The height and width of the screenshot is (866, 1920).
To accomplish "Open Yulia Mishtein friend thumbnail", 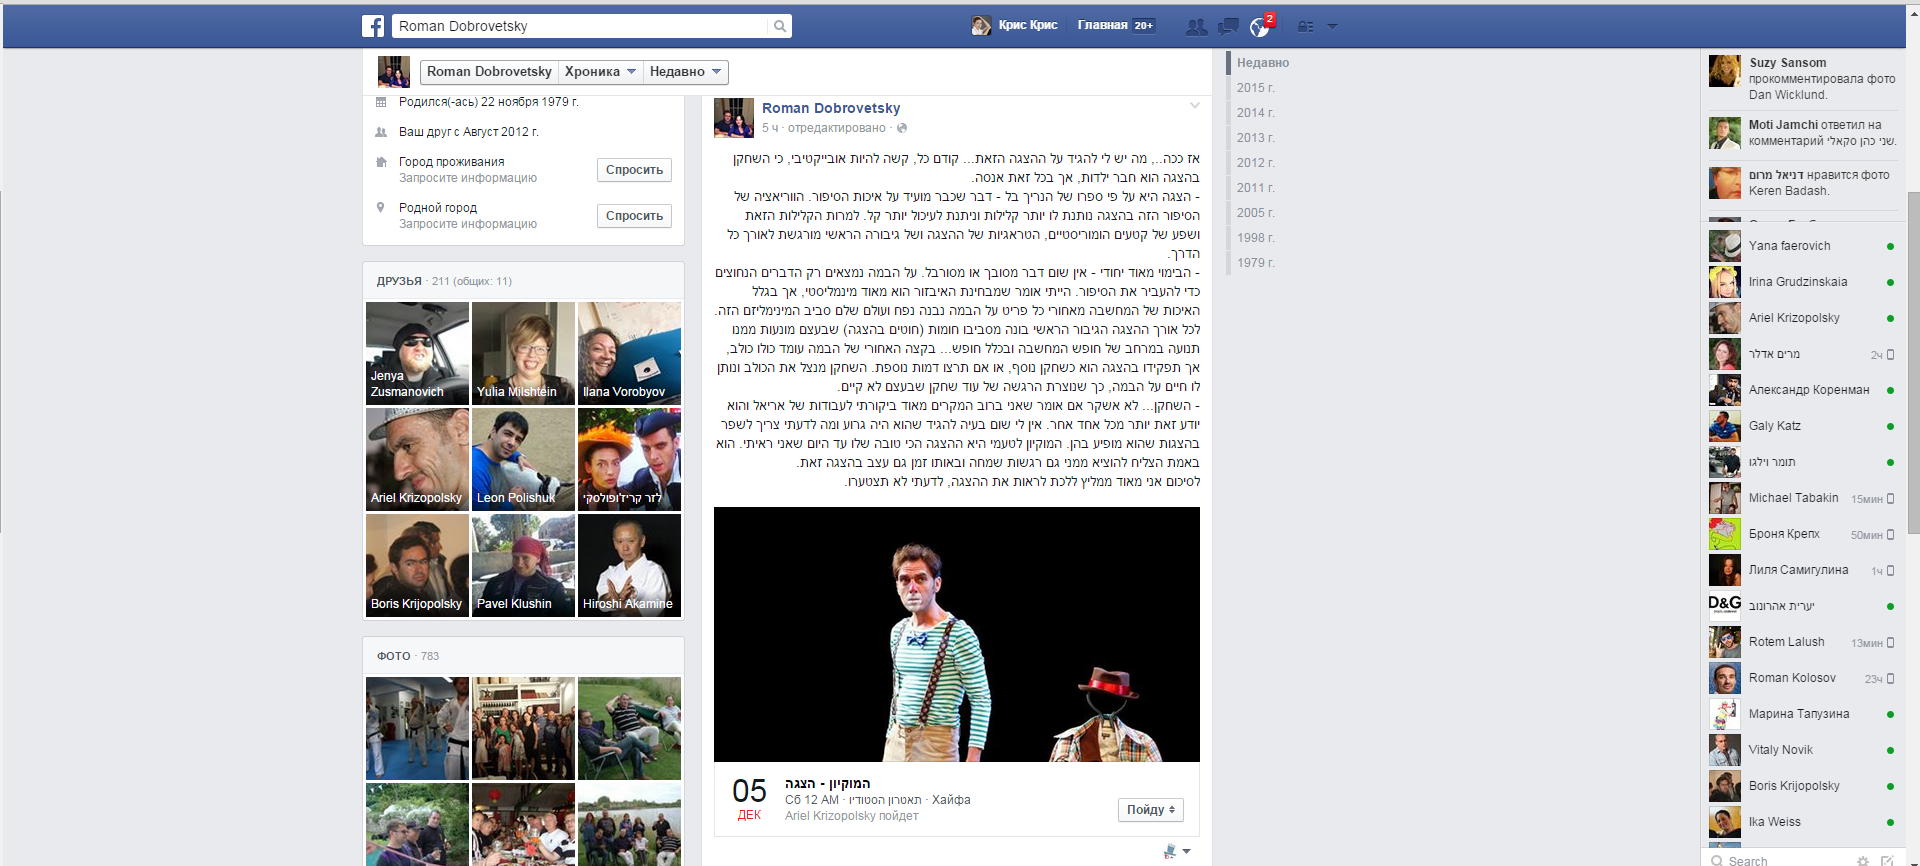I will click(x=523, y=353).
